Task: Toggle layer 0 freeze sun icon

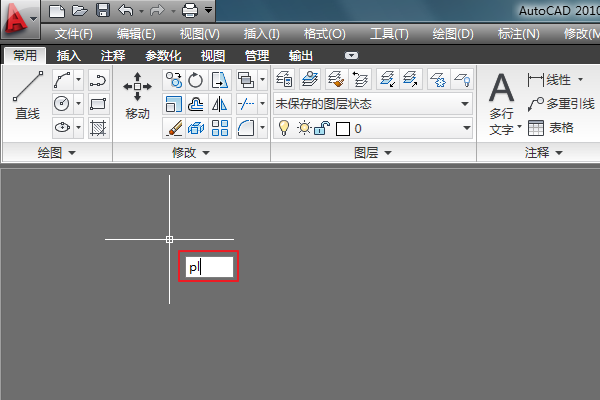Action: [x=304, y=128]
